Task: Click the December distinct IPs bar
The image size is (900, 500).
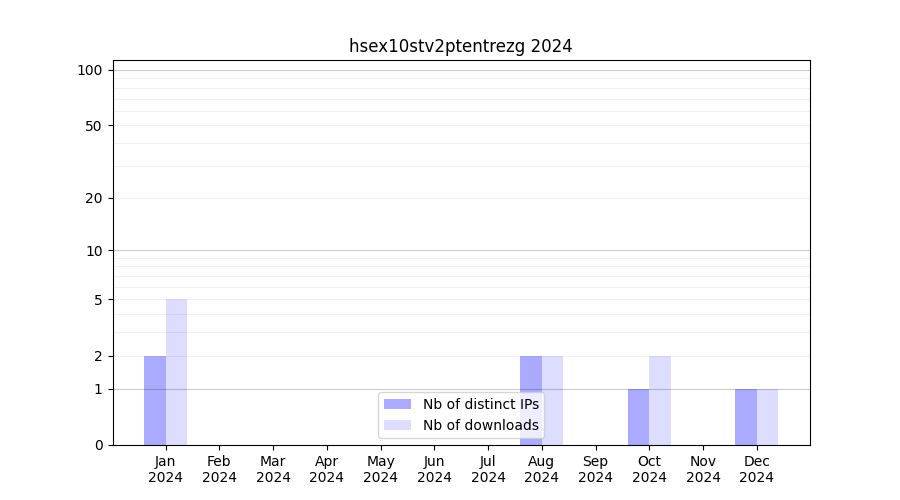Action: (x=746, y=417)
